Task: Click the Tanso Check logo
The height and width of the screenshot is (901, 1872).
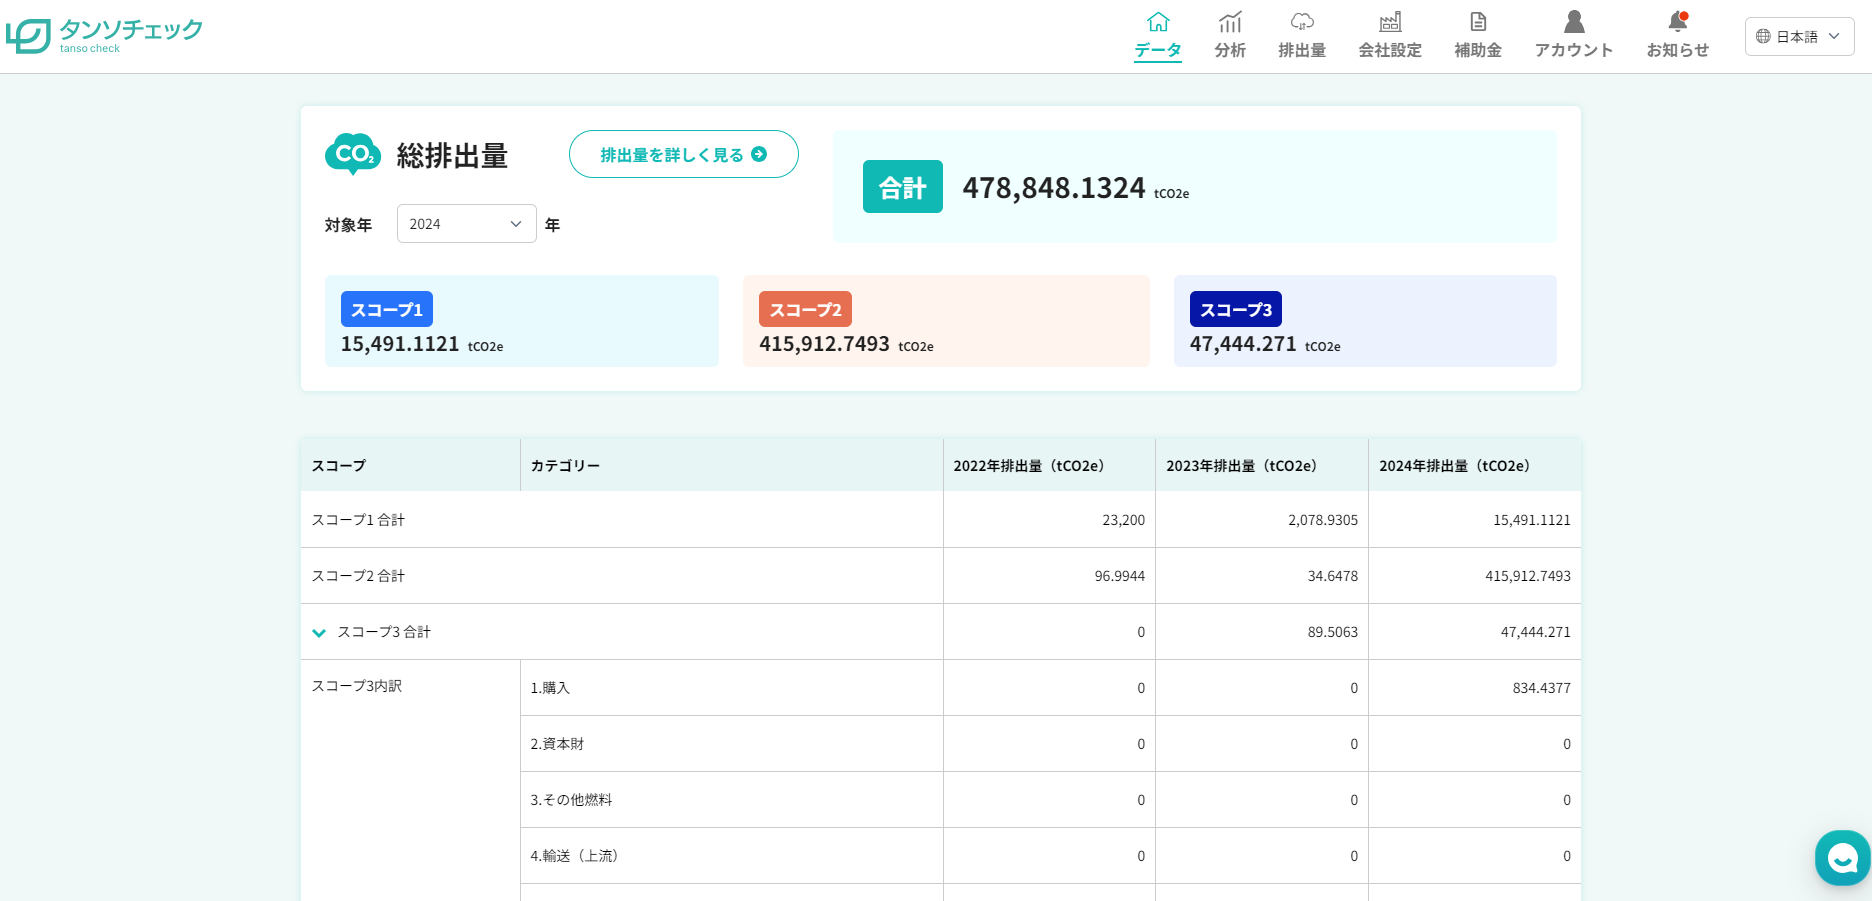Action: [104, 36]
